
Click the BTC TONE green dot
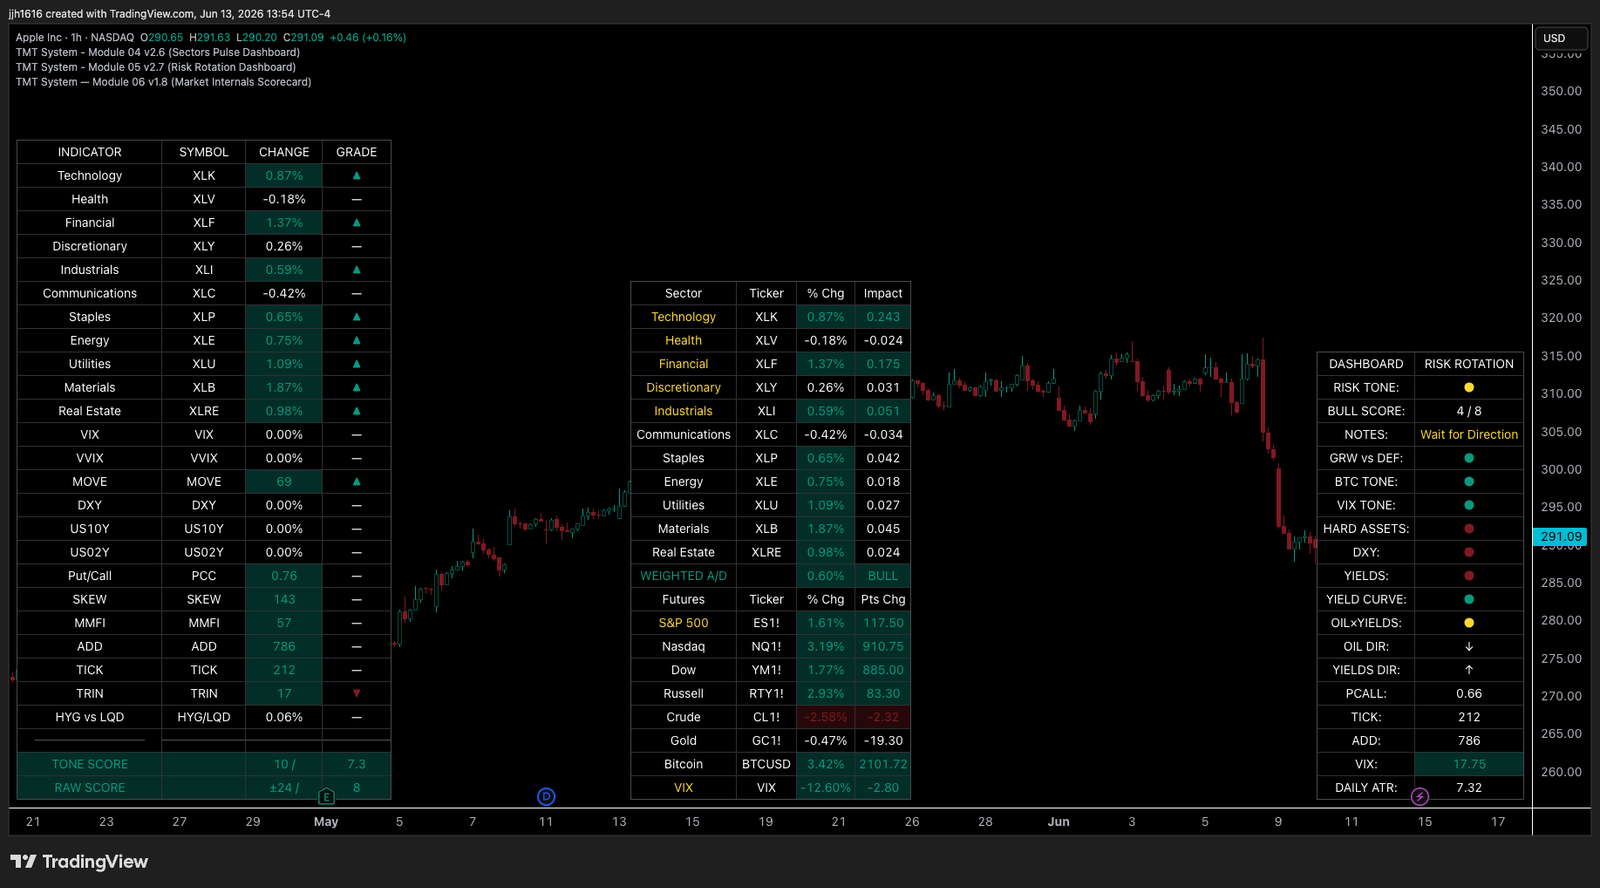pyautogui.click(x=1469, y=482)
